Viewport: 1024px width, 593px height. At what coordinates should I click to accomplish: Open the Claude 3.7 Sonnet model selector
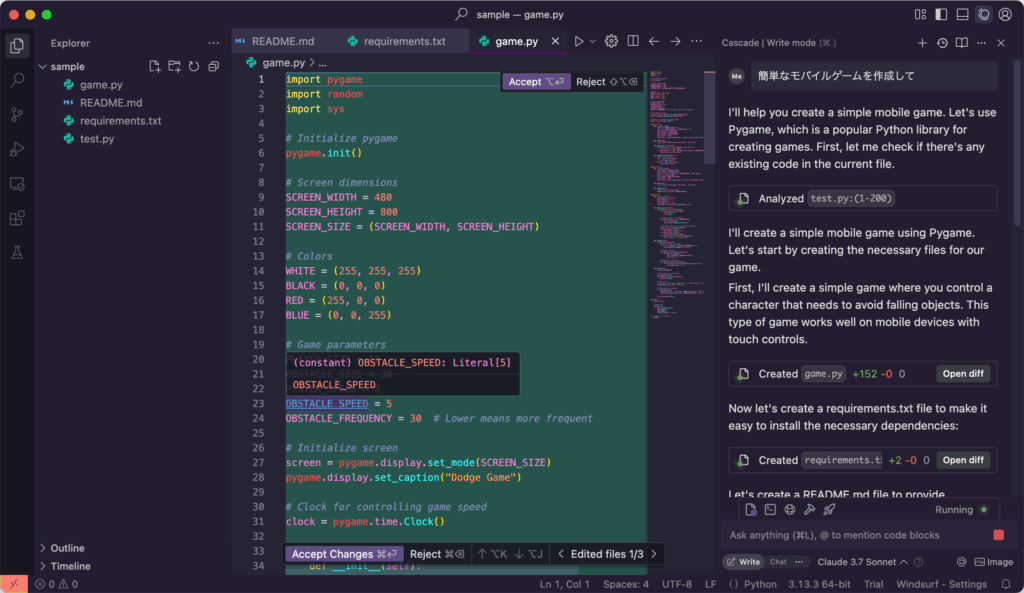862,562
